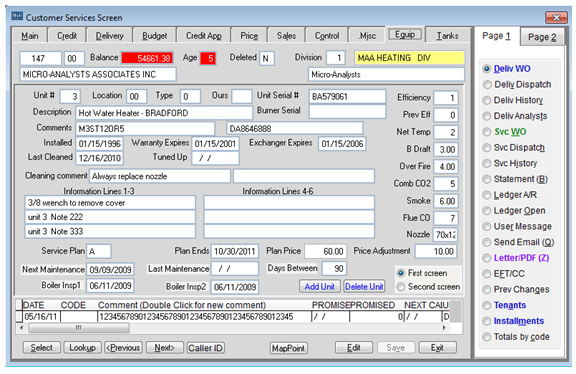The width and height of the screenshot is (576, 374).
Task: Click the Cleaning comment field Always replace nozzle
Action: click(160, 176)
